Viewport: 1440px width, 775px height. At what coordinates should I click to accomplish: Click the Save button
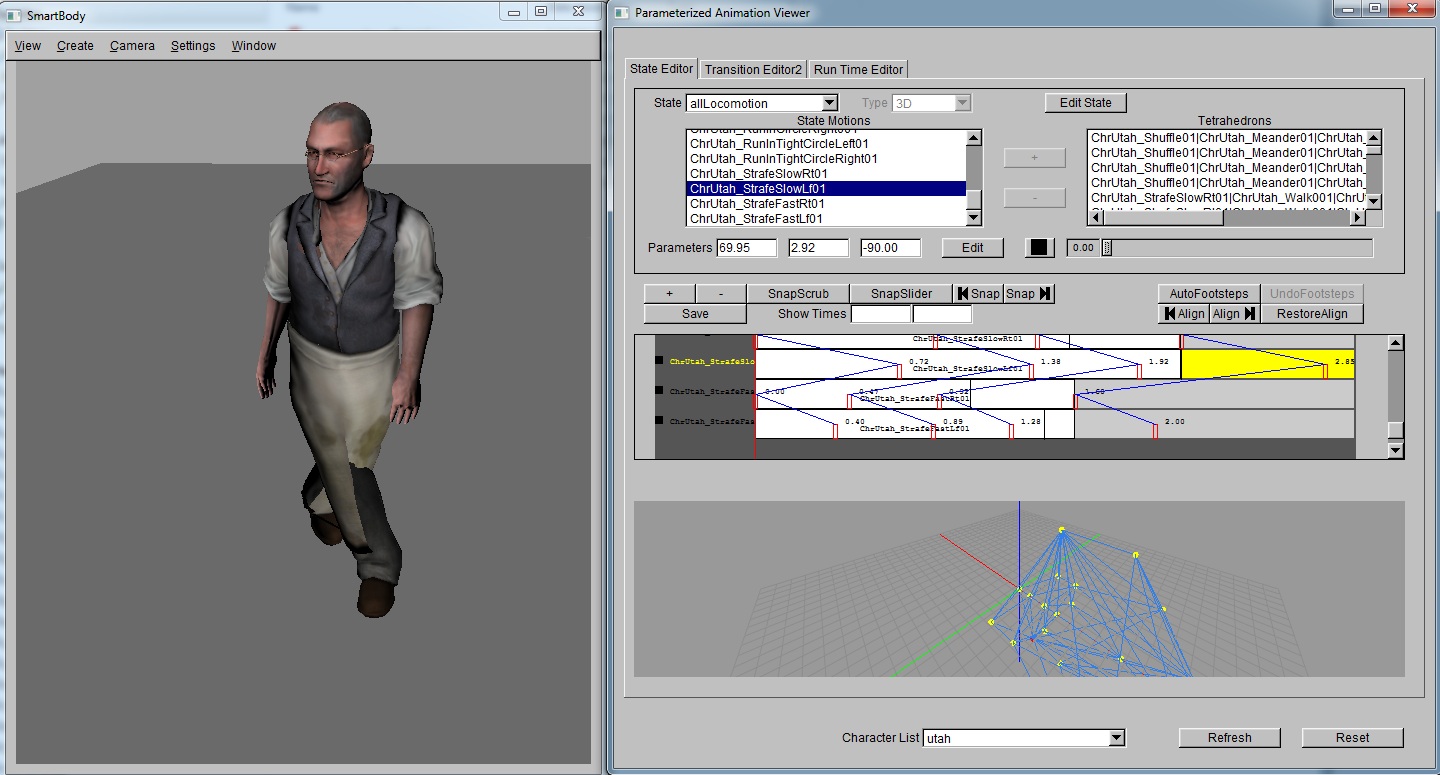tap(695, 314)
